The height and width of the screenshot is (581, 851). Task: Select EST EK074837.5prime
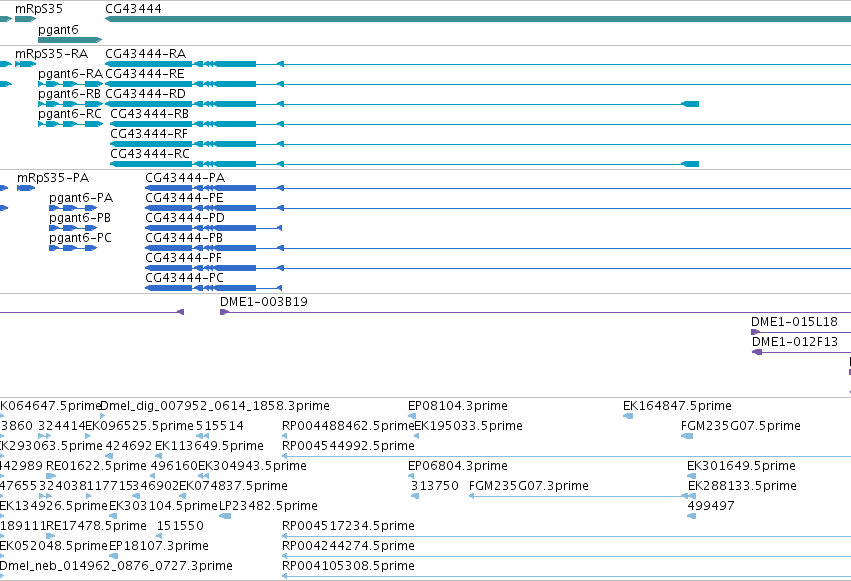point(233,487)
